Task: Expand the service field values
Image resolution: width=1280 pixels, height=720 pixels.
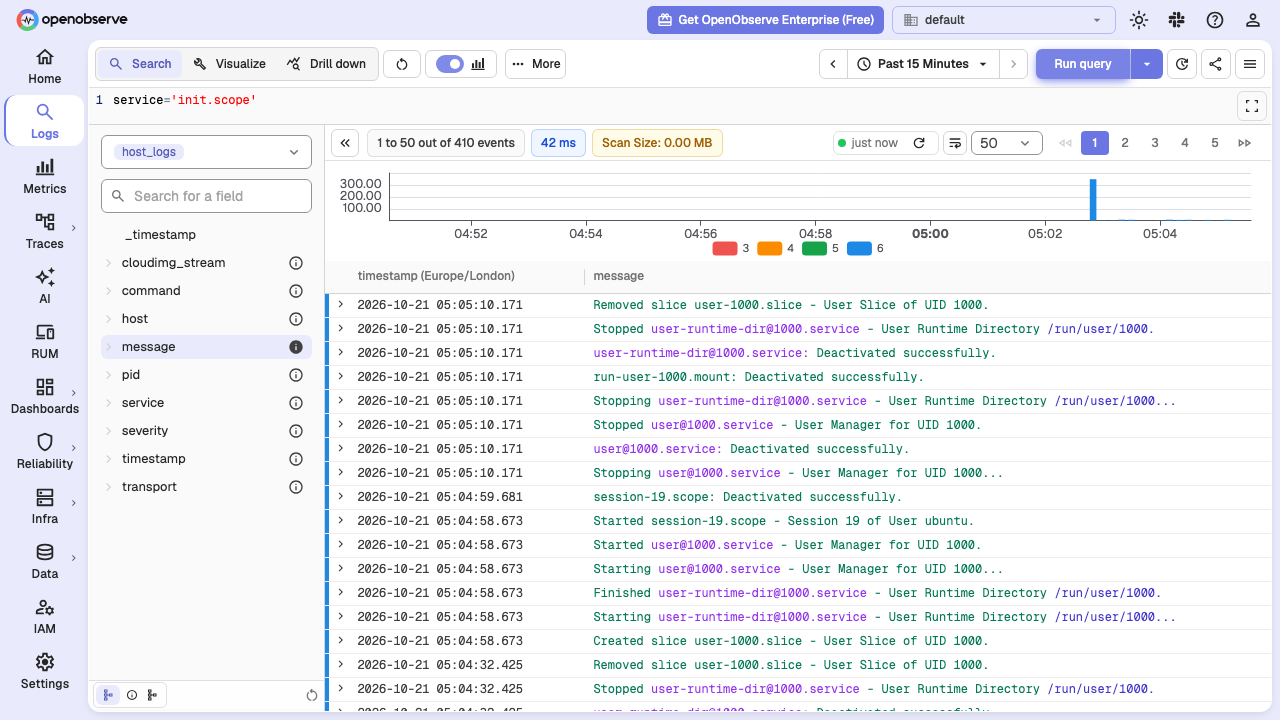Action: (x=108, y=403)
